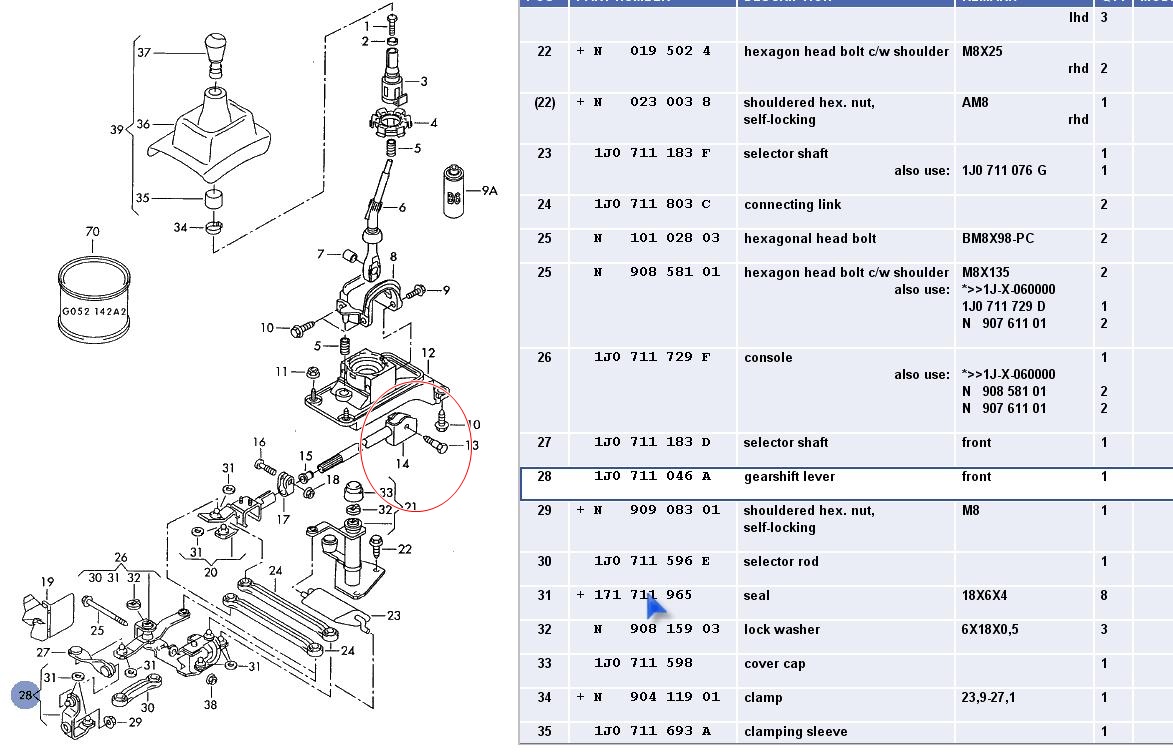Click callout 36 for the shift boot
Viewport: 1173px width, 756px height.
(143, 125)
